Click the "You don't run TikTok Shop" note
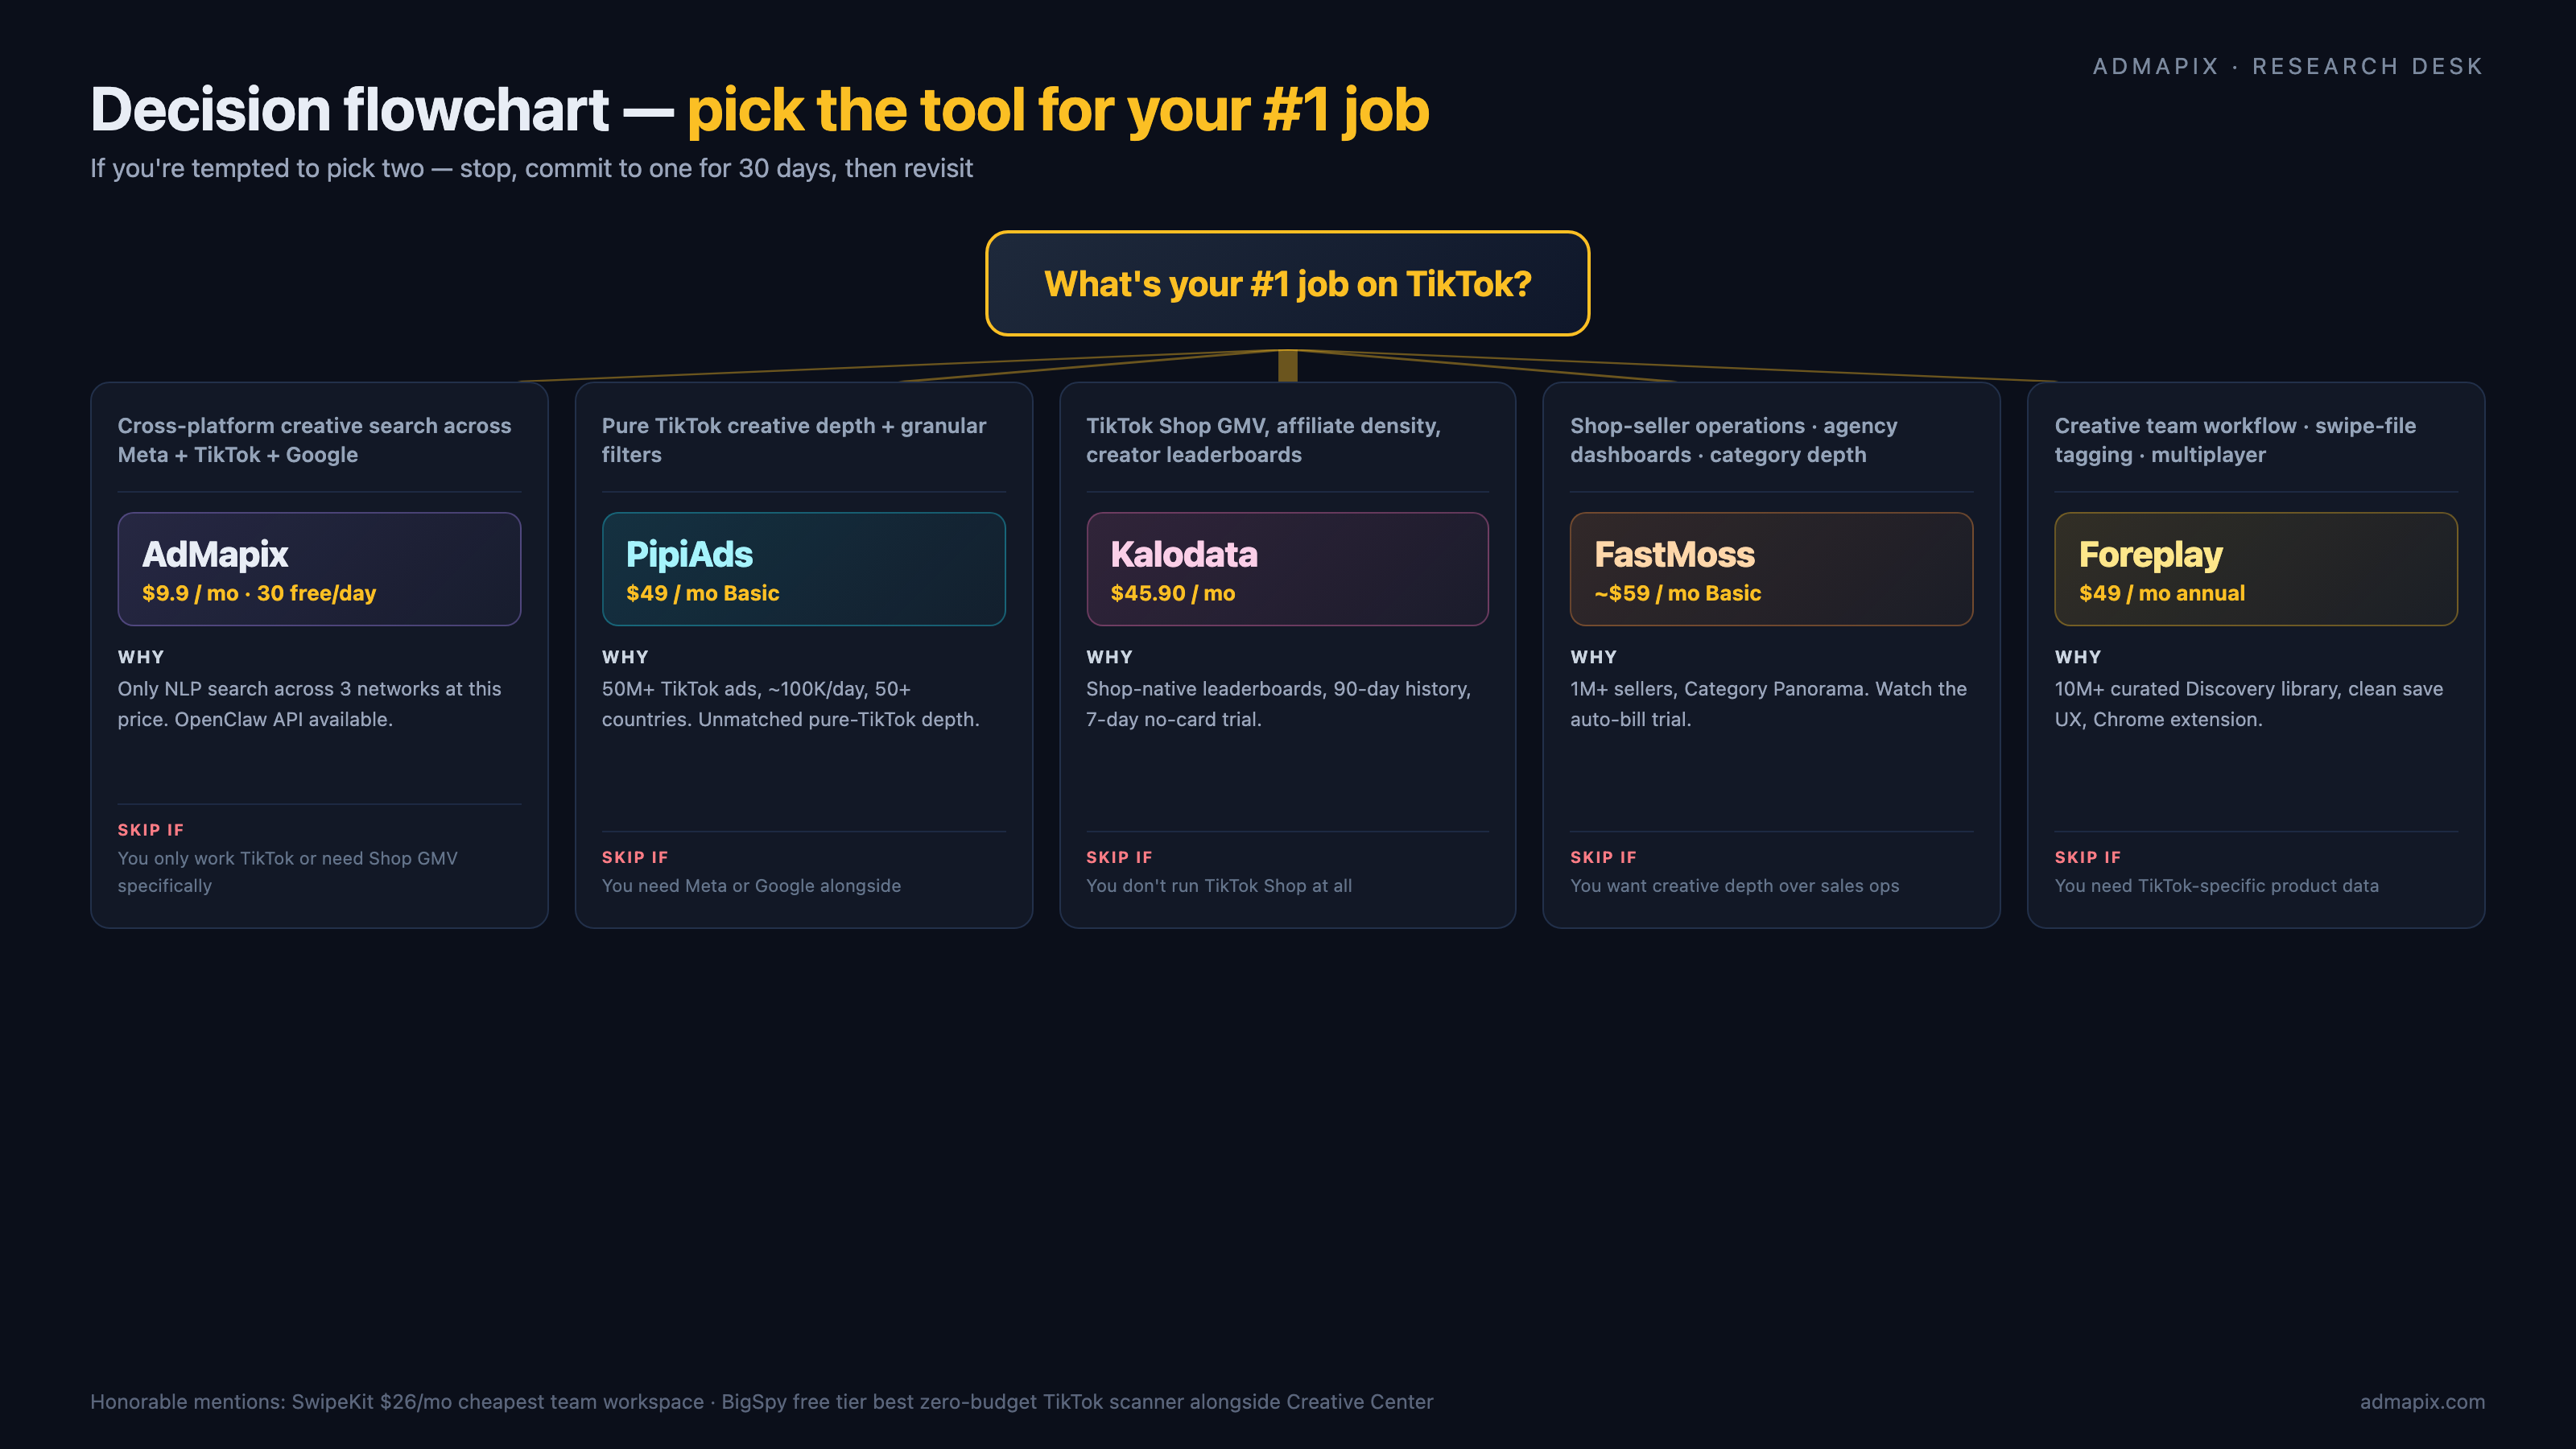This screenshot has width=2576, height=1449. tap(1218, 886)
